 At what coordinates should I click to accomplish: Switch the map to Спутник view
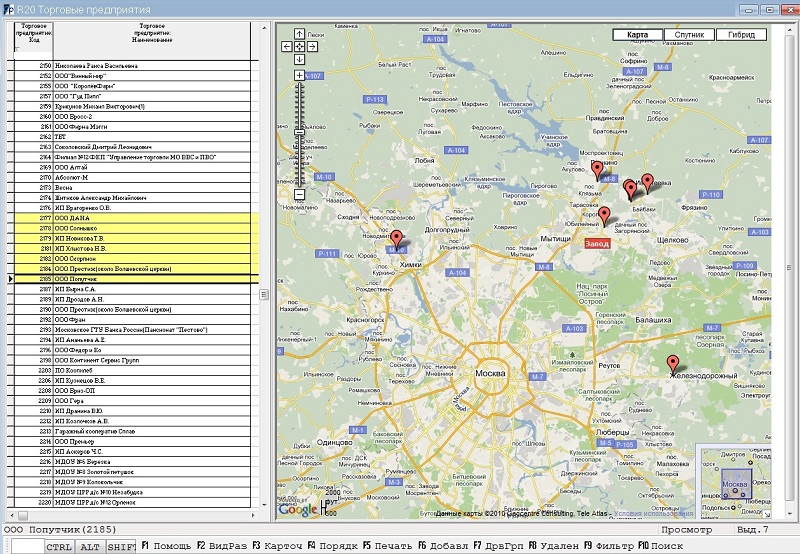[689, 35]
